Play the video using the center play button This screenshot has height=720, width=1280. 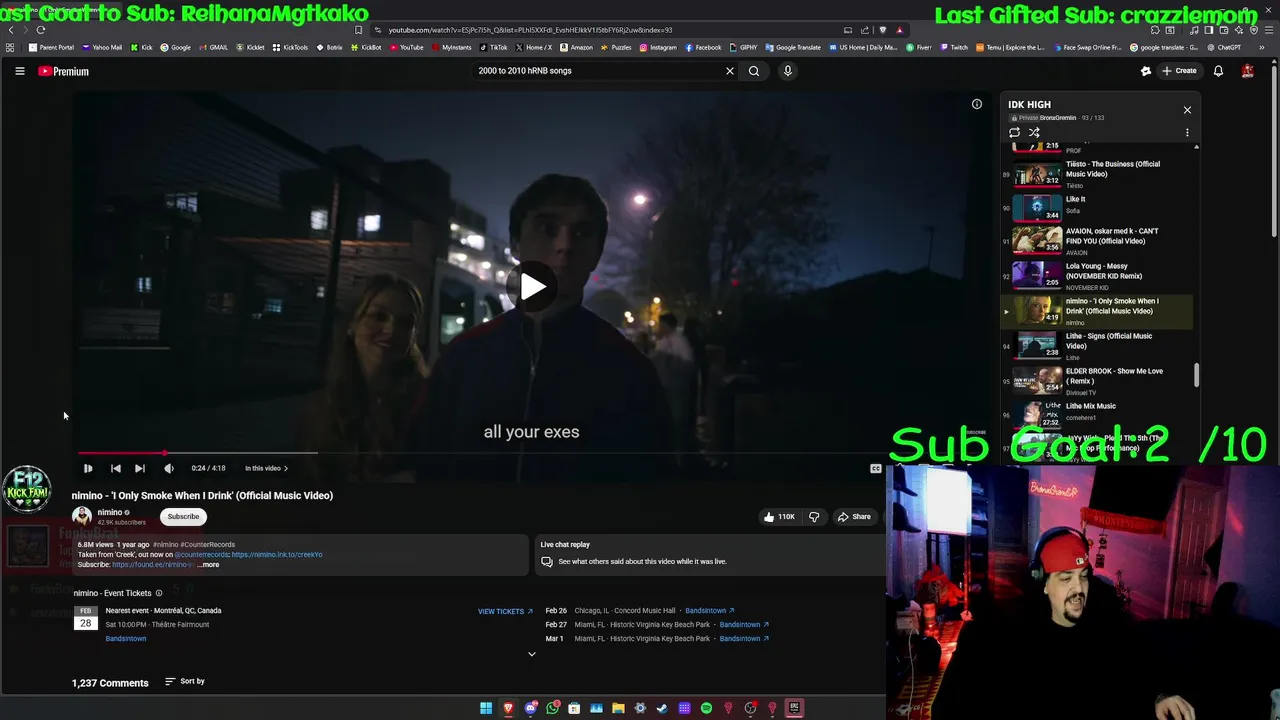(532, 288)
